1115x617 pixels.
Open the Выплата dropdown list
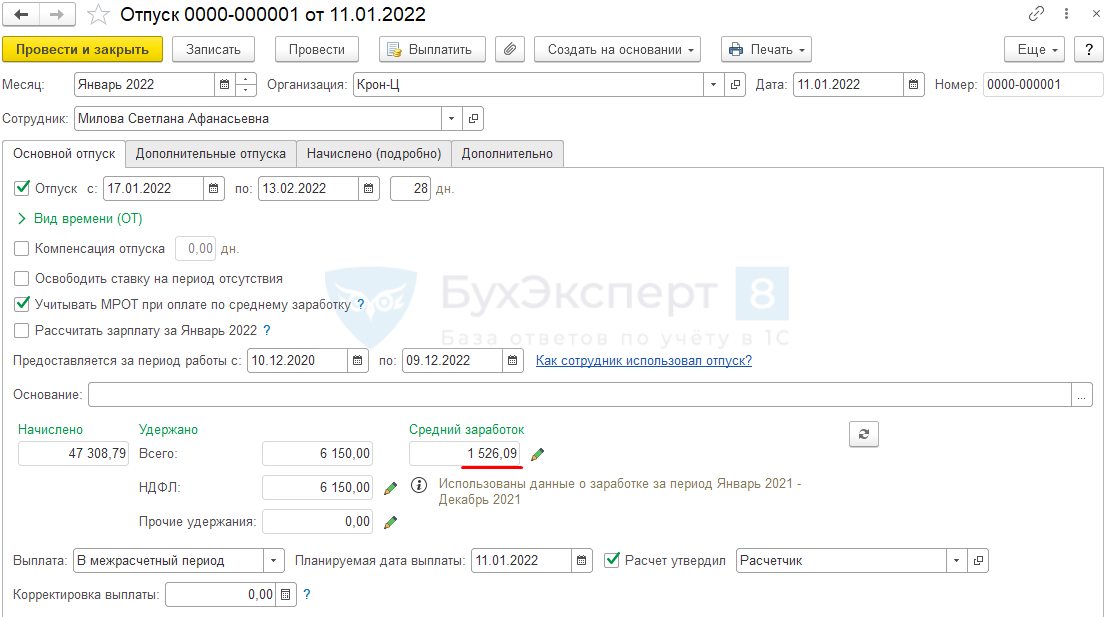274,561
